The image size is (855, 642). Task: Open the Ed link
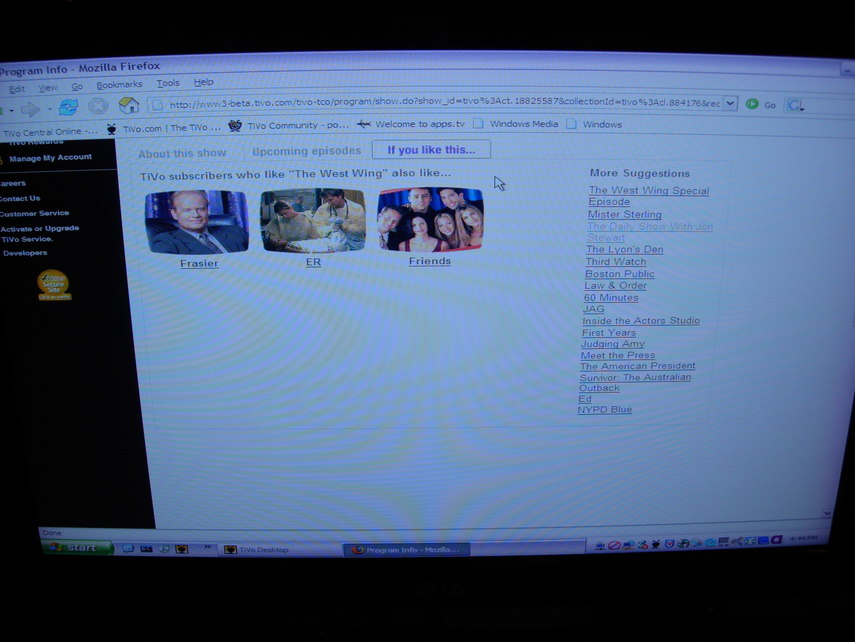(x=585, y=399)
